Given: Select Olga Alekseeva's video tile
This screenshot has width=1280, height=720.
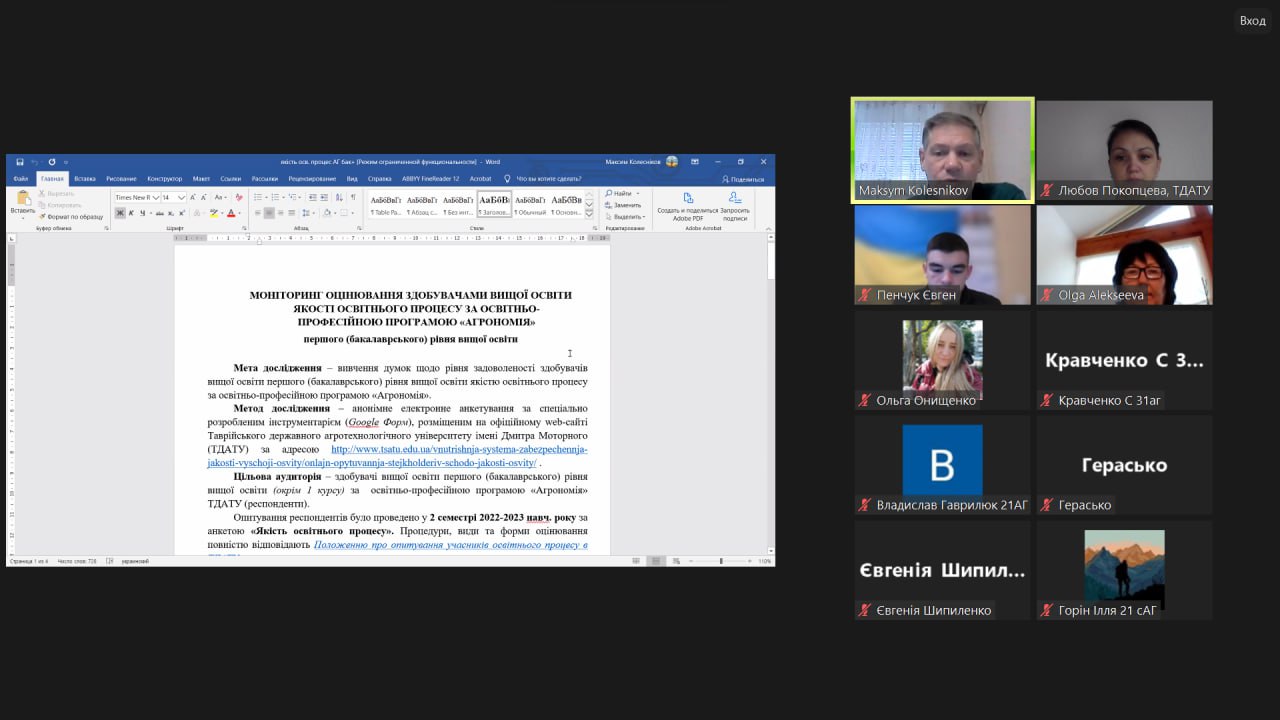Looking at the screenshot, I should click(1124, 255).
